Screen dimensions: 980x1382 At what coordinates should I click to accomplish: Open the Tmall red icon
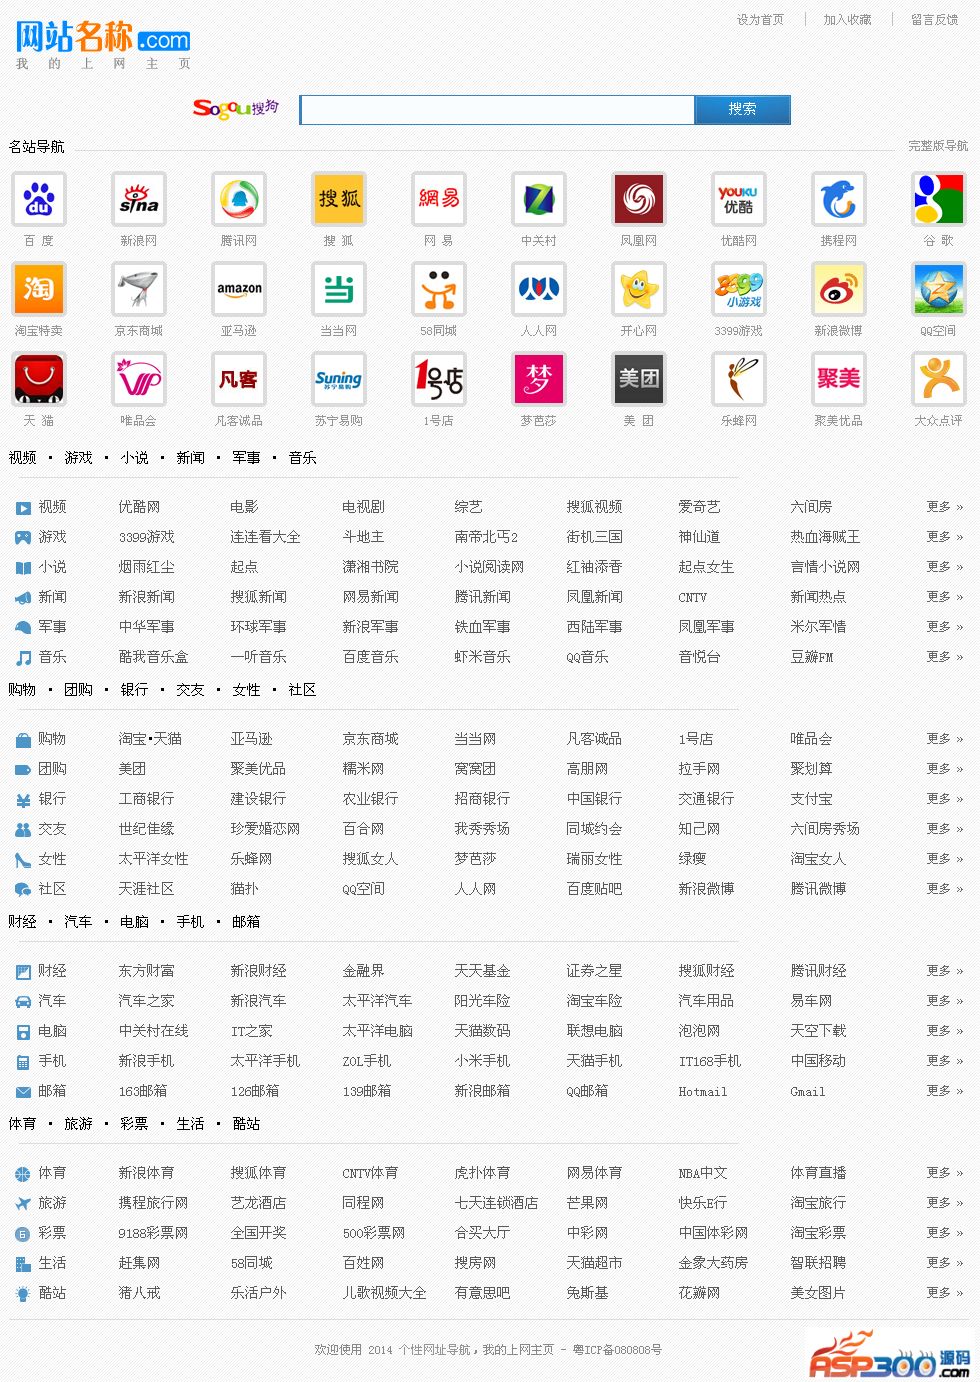tap(39, 379)
